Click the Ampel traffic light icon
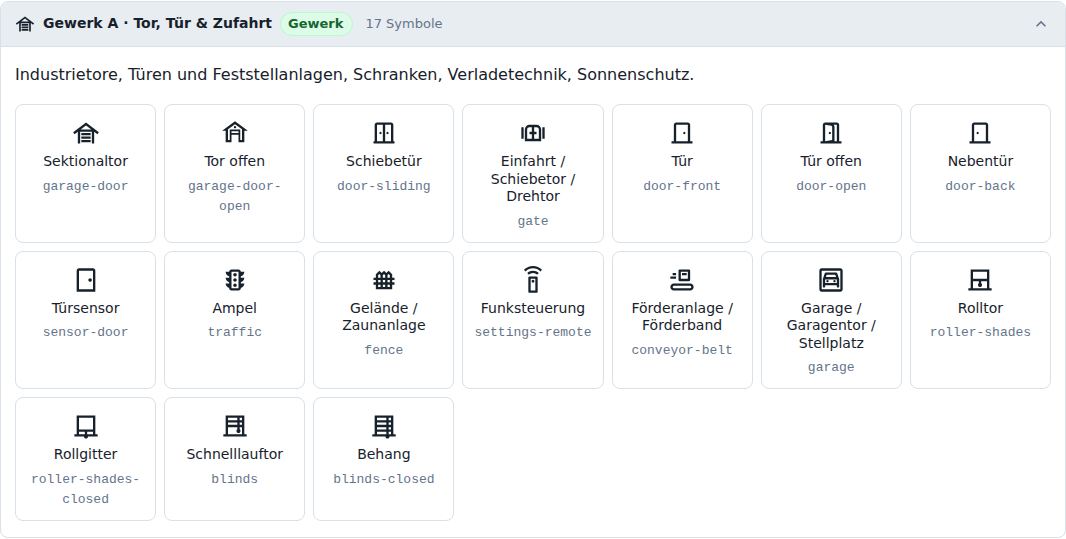The width and height of the screenshot is (1066, 539). (235, 280)
